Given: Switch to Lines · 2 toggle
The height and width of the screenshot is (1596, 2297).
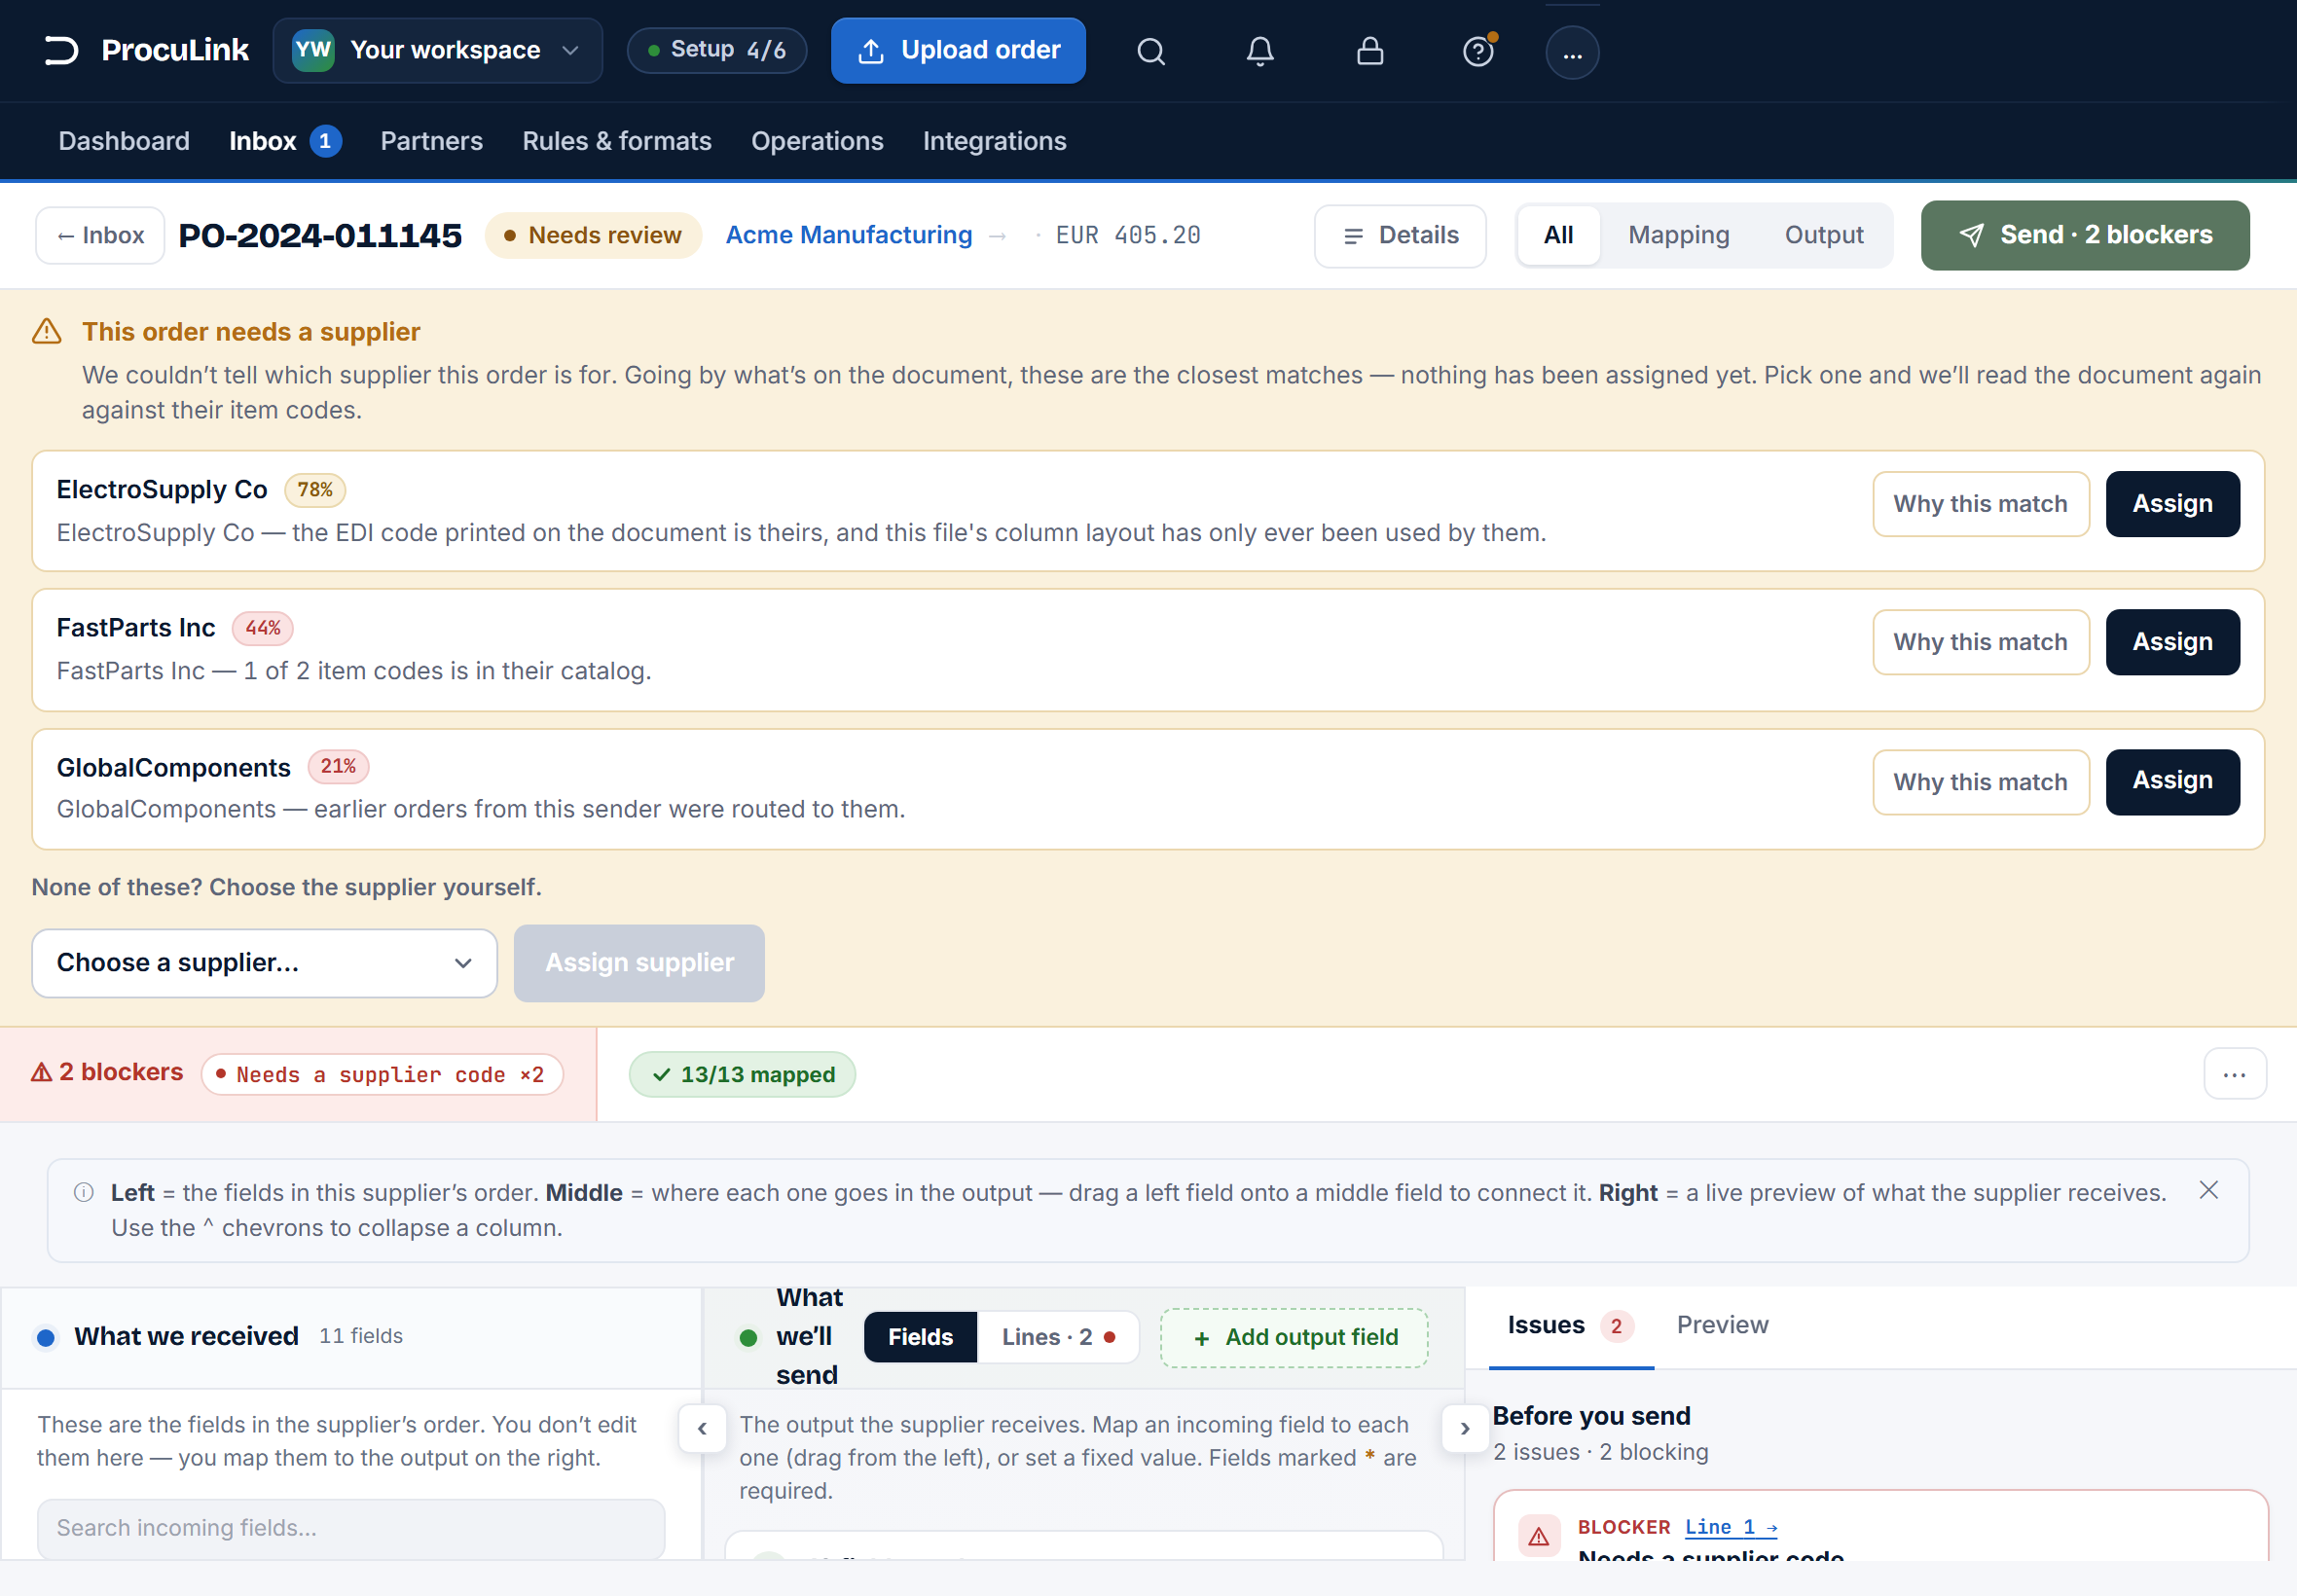Looking at the screenshot, I should coord(1058,1337).
